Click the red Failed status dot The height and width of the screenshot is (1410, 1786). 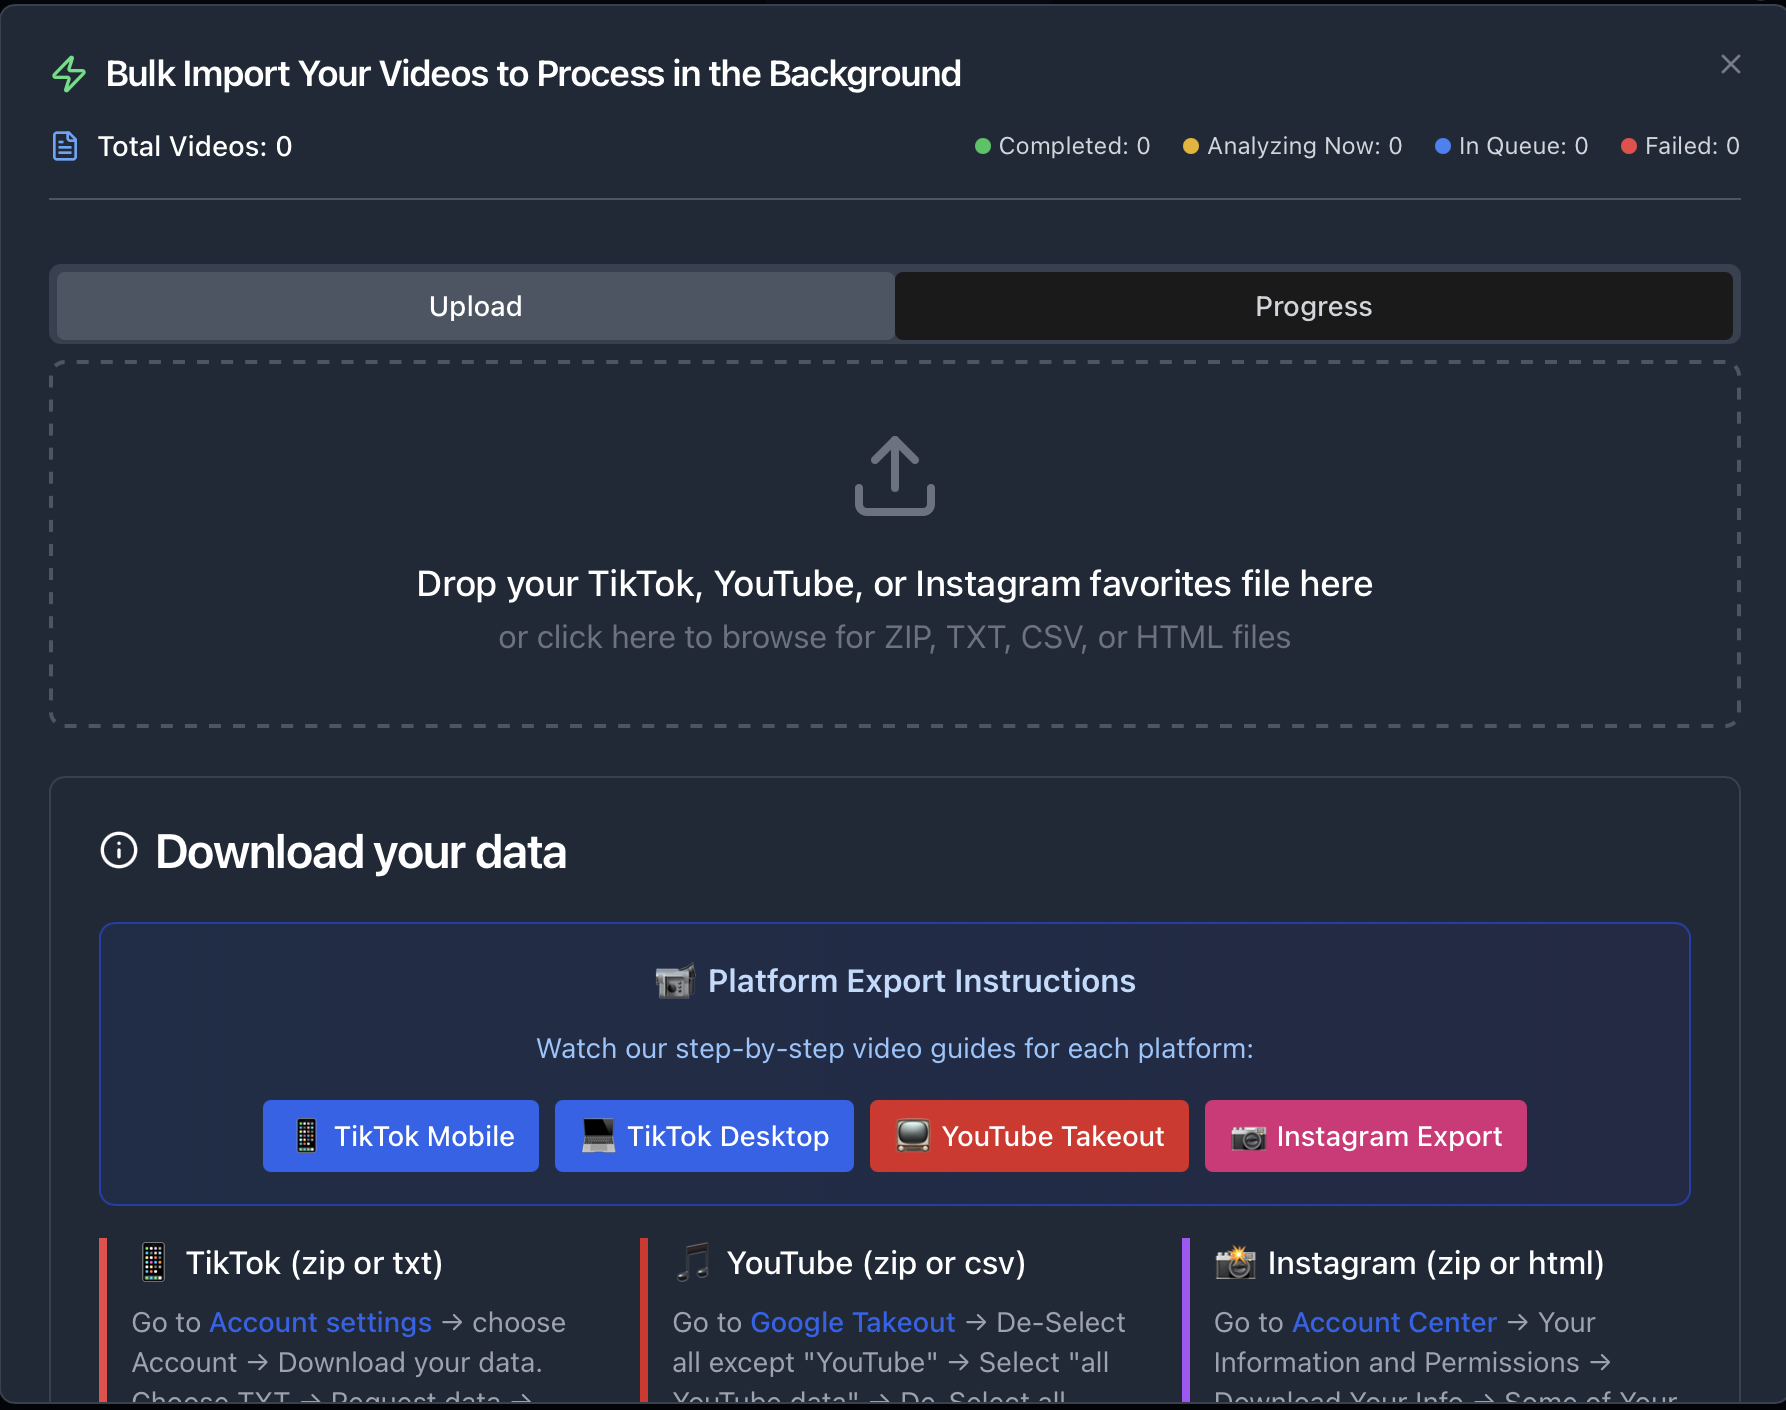1629,146
